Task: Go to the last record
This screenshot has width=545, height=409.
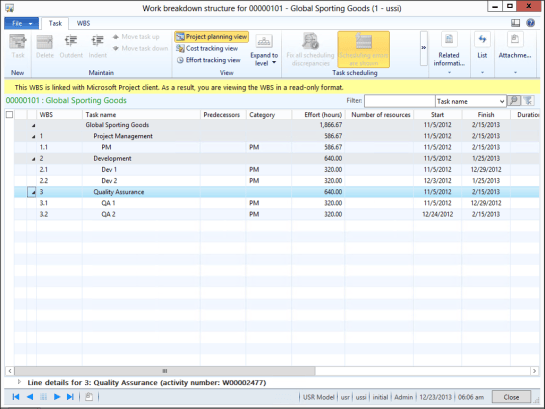Action: [70, 396]
